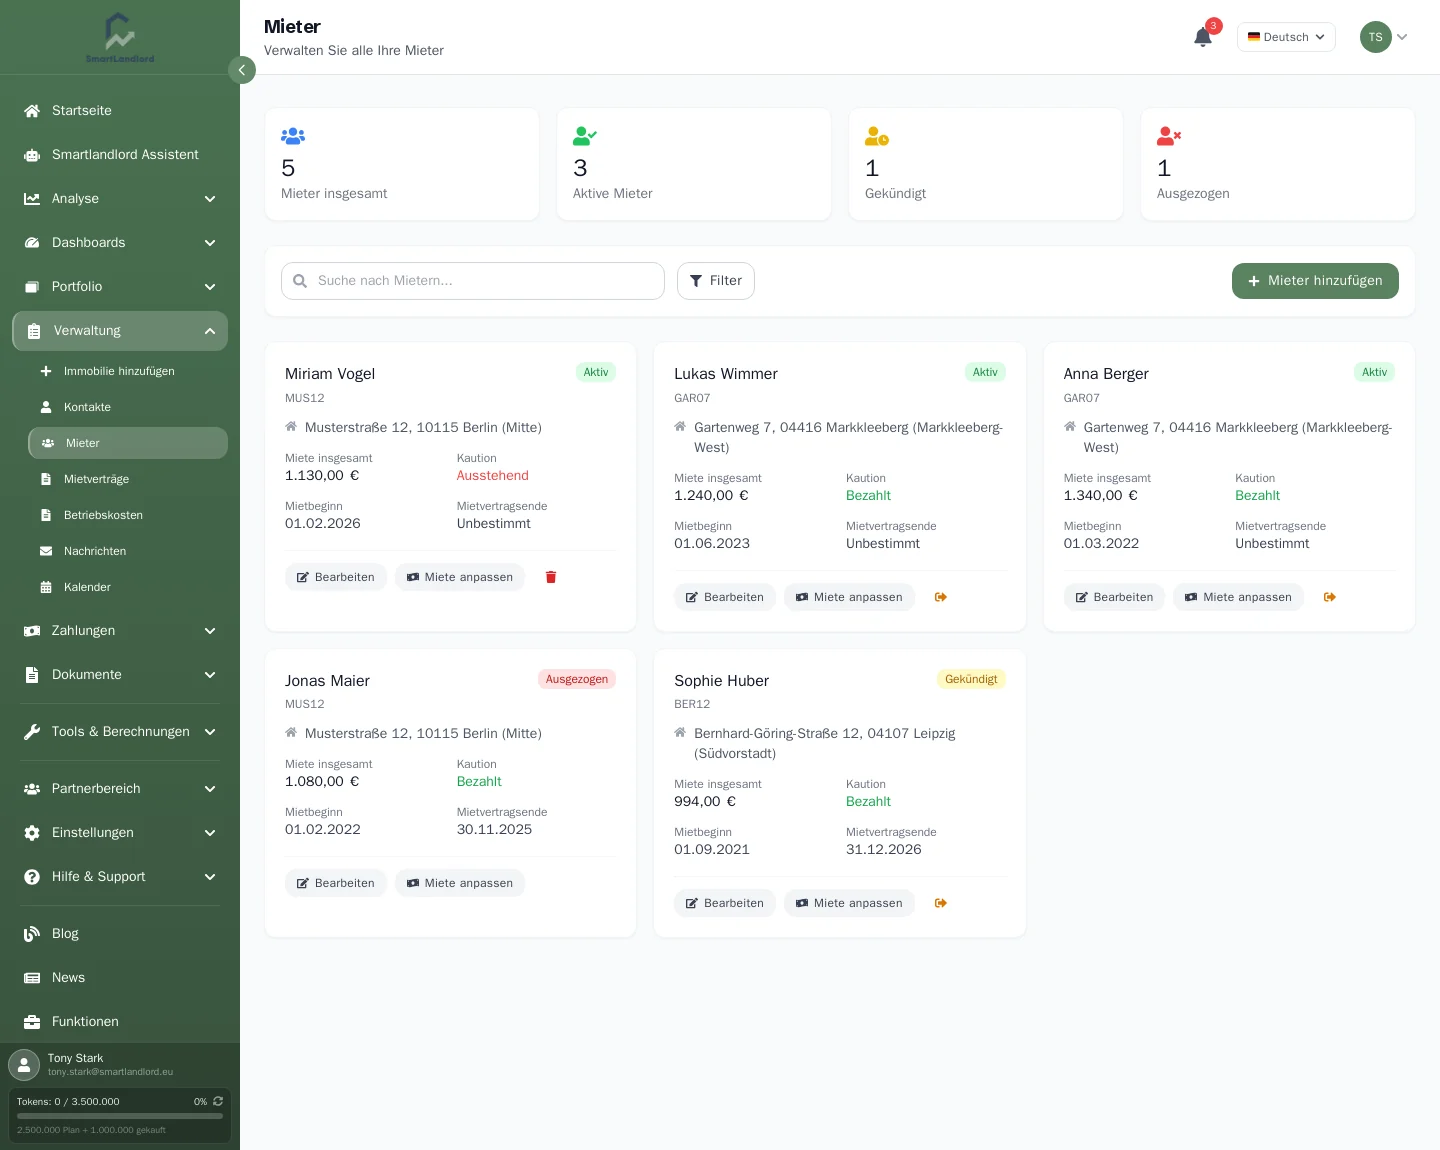The width and height of the screenshot is (1440, 1150).
Task: Click move-out icon on Lukas Wimmer card
Action: coord(941,597)
